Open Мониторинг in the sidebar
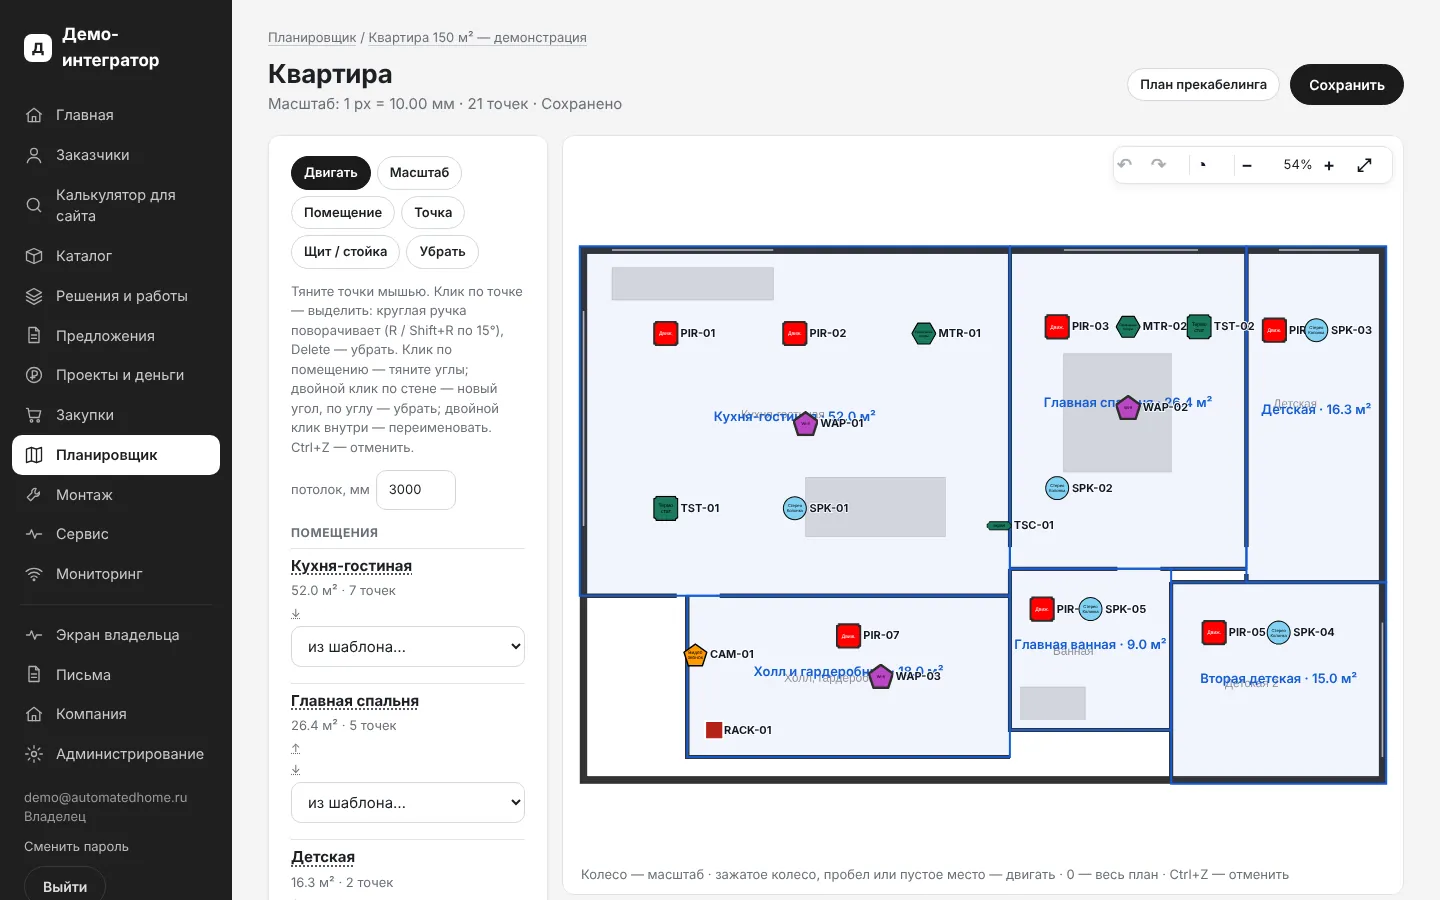Screen dimensions: 1440x900 116,574
